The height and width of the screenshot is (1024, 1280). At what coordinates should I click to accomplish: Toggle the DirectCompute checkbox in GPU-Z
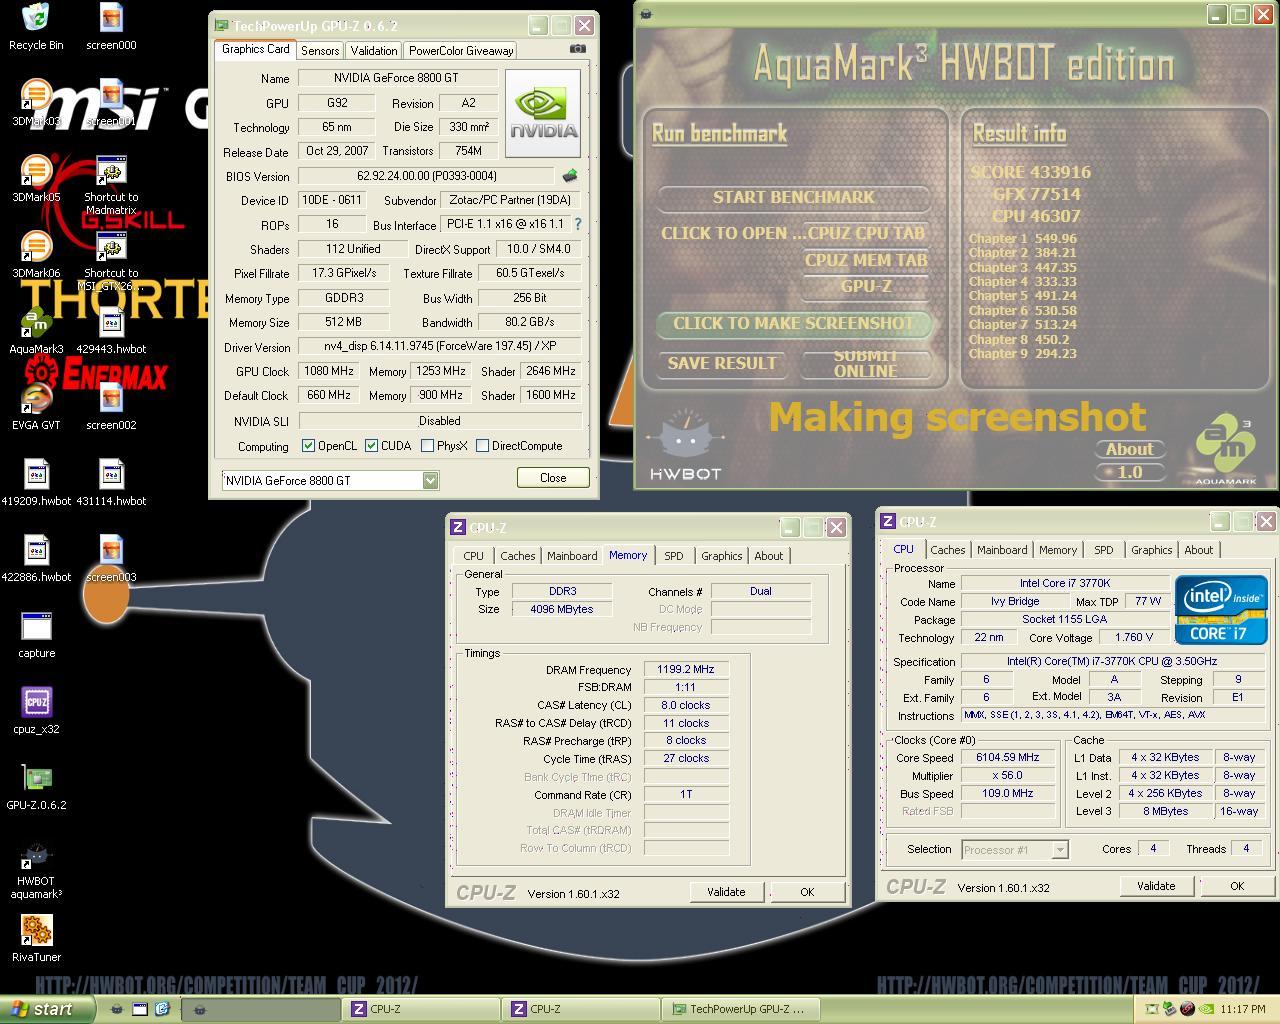point(482,446)
